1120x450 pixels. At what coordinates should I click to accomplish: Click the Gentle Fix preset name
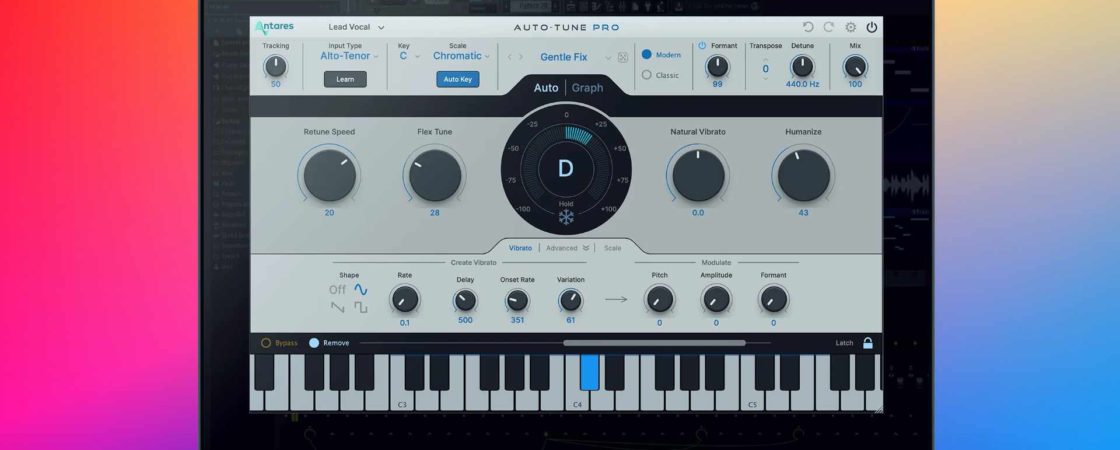click(x=564, y=57)
